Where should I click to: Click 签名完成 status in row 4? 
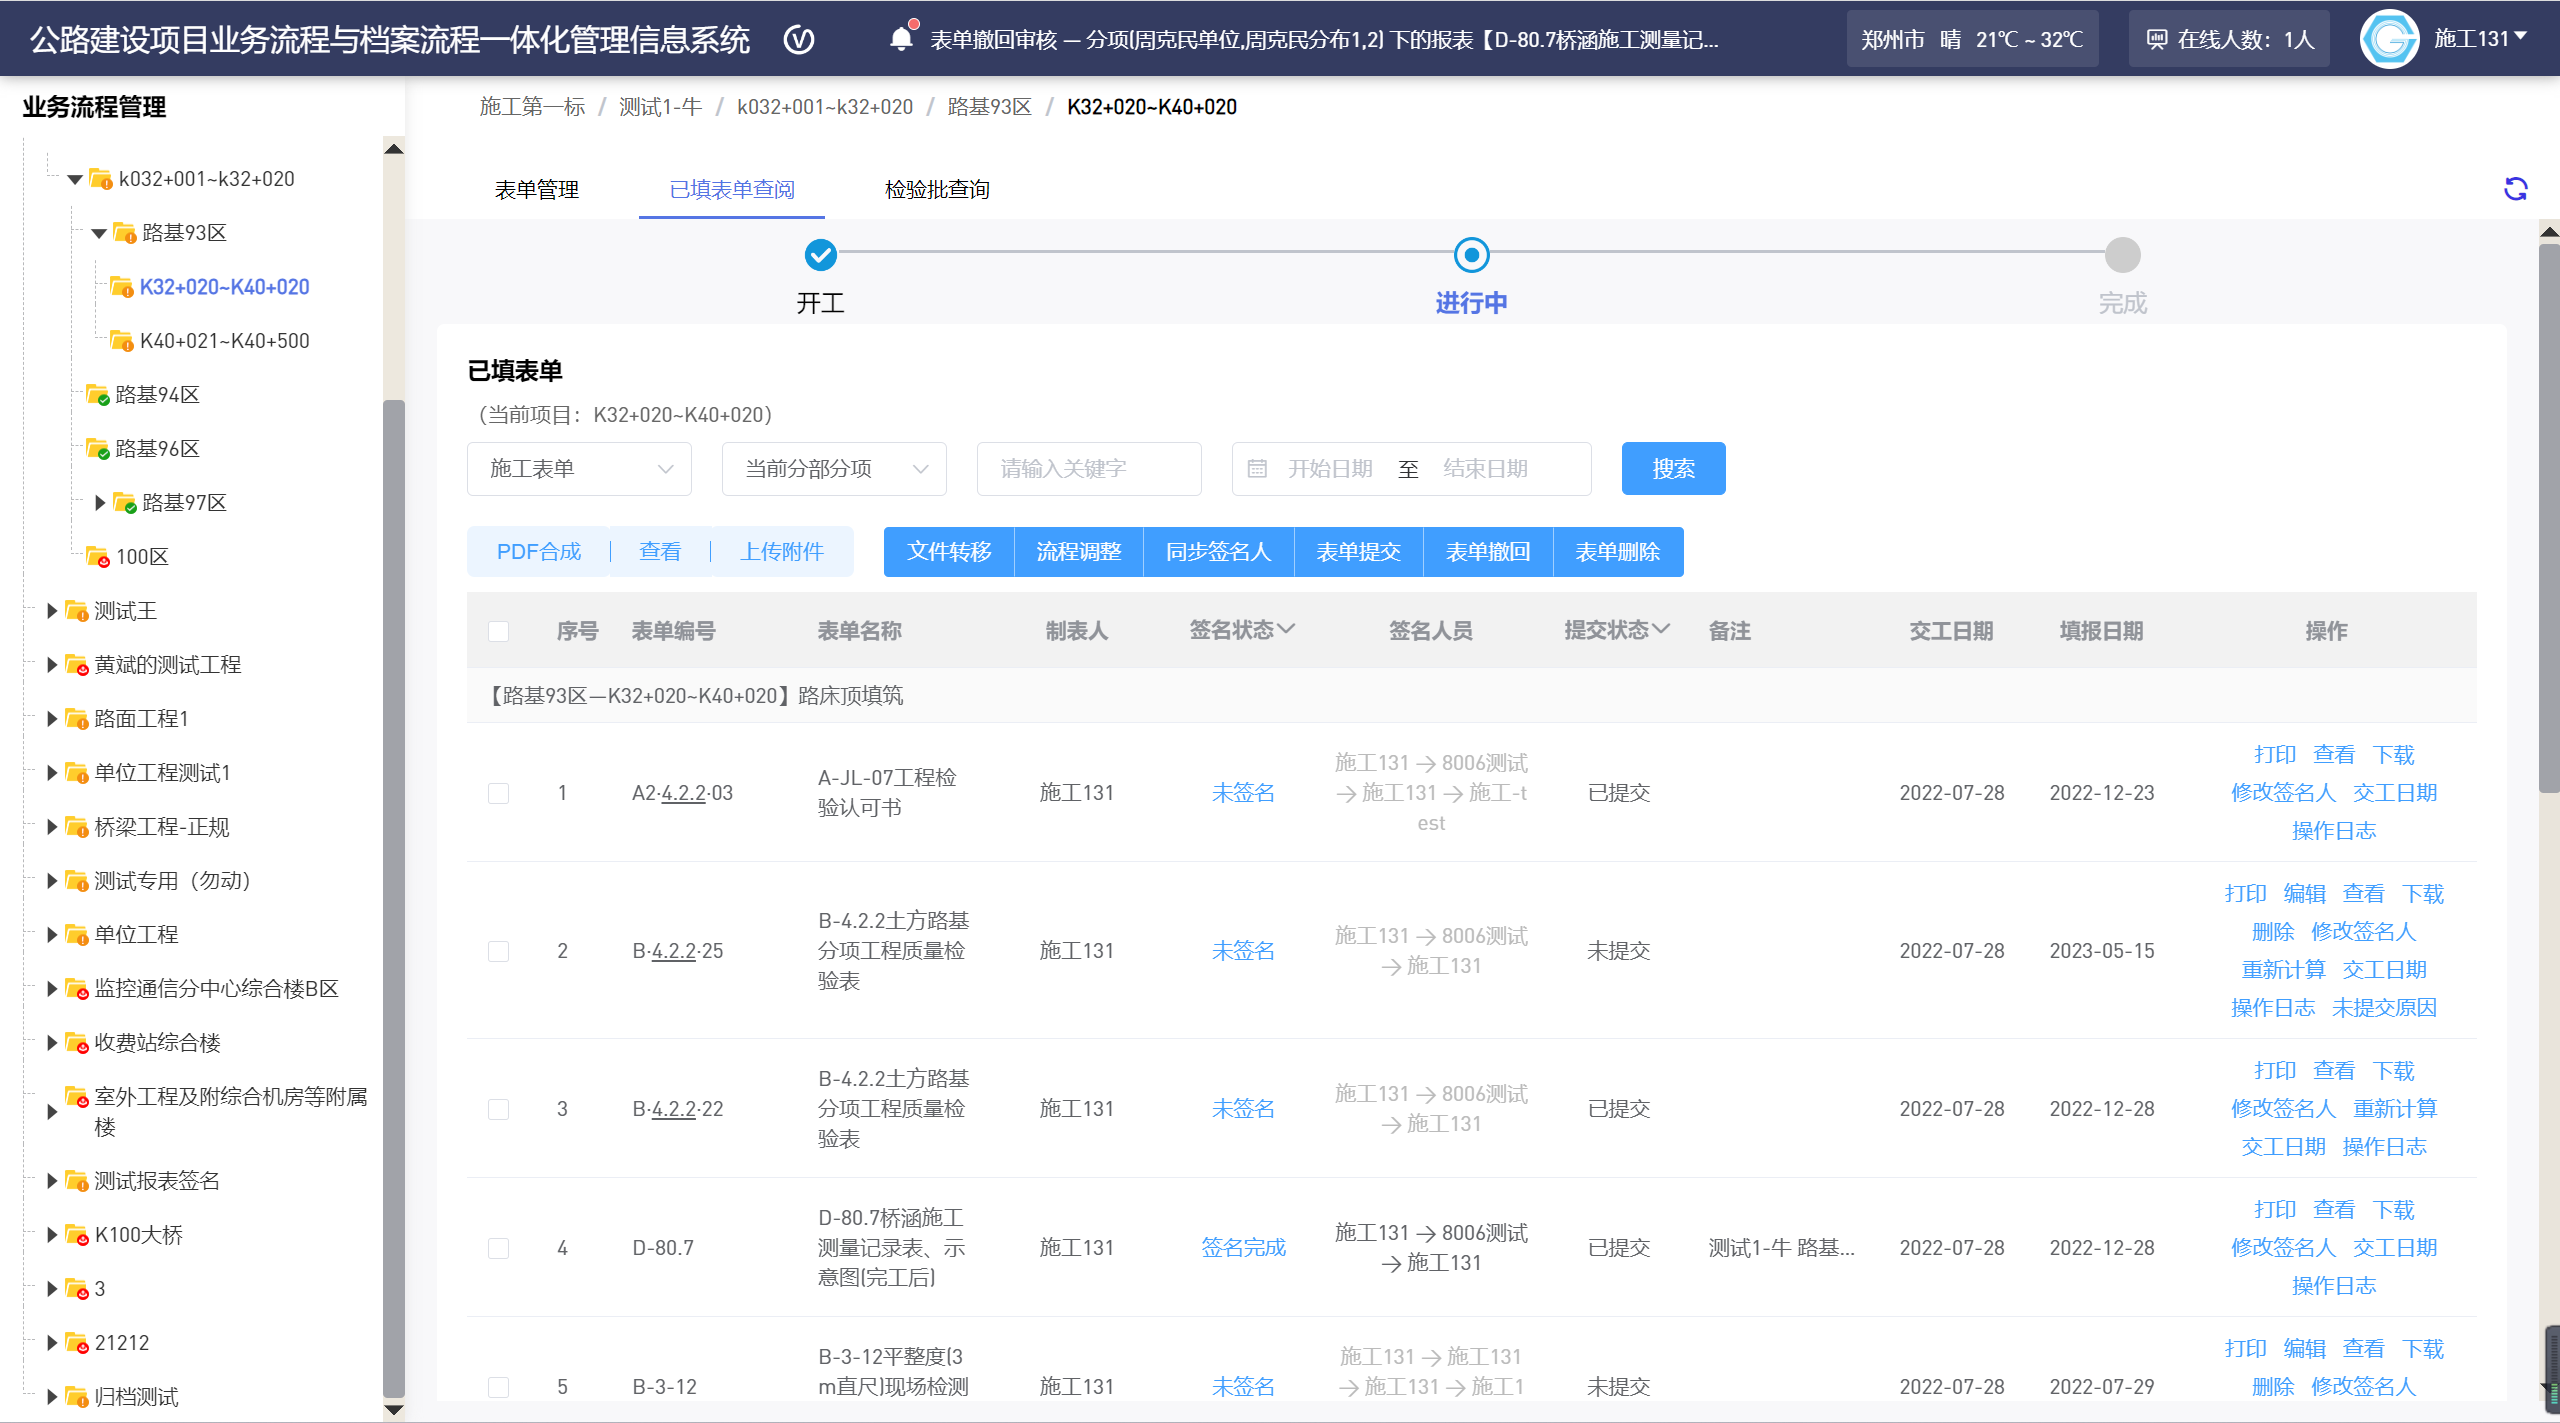[1243, 1248]
